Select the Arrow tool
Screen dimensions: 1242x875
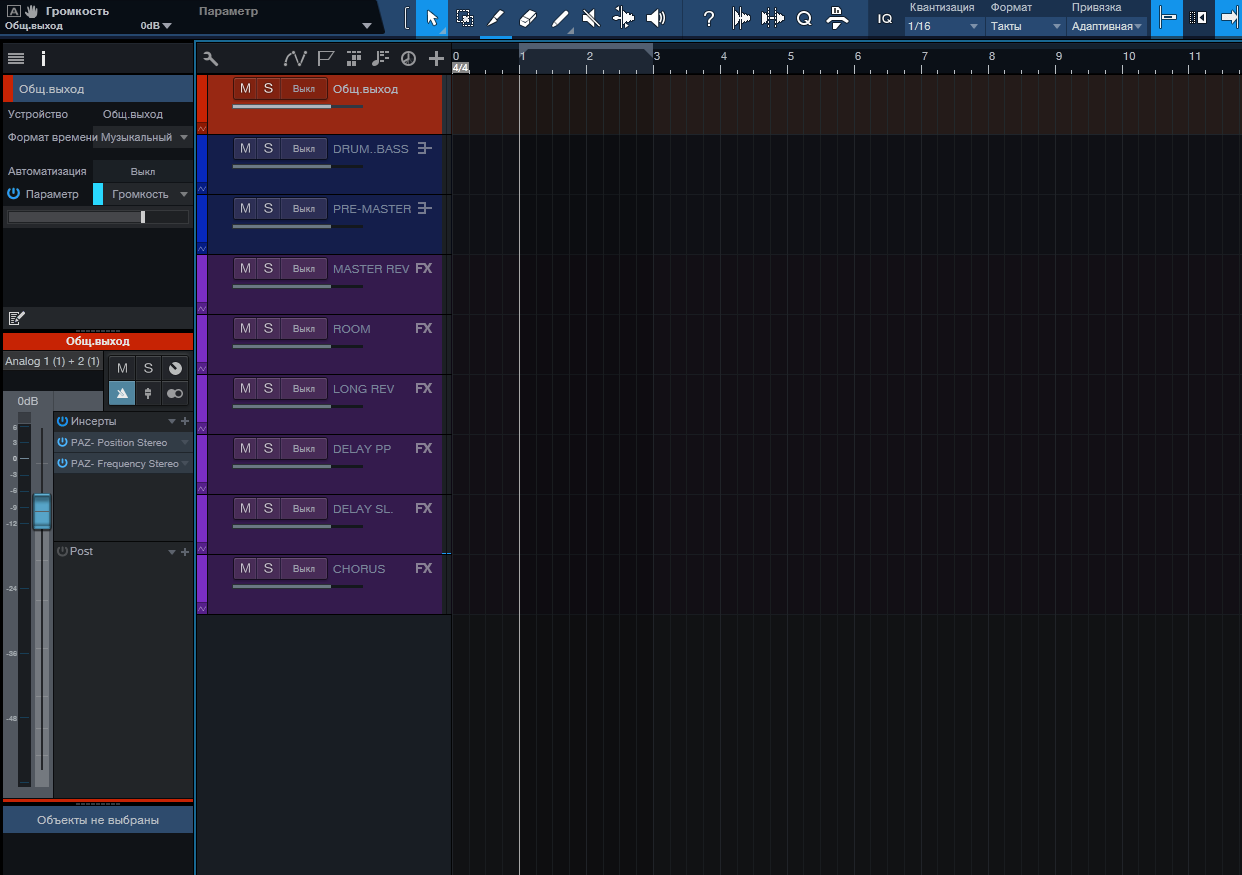tap(432, 18)
